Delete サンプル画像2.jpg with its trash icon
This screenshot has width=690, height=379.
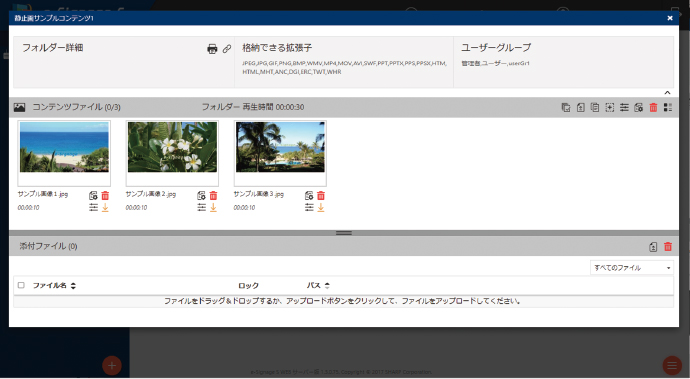[213, 196]
